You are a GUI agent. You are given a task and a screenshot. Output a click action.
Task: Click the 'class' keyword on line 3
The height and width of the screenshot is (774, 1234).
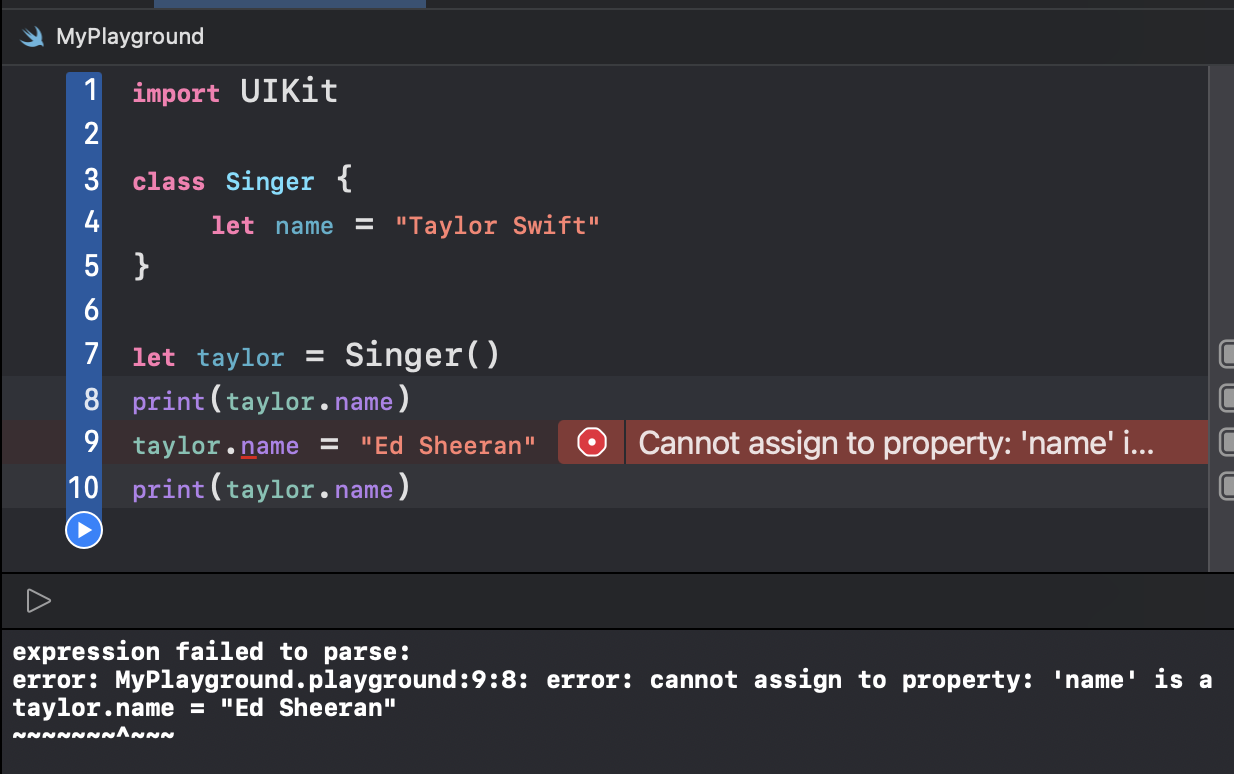[168, 182]
